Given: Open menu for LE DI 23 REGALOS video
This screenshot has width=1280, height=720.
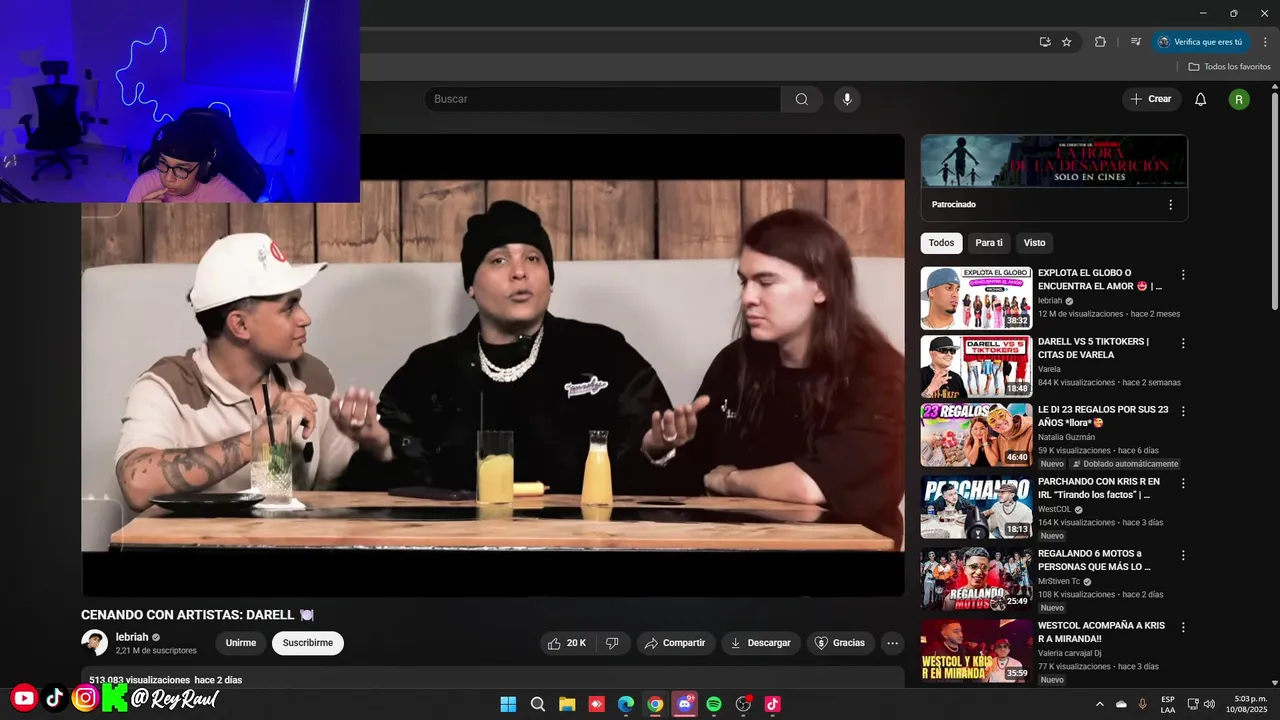Looking at the screenshot, I should point(1183,411).
